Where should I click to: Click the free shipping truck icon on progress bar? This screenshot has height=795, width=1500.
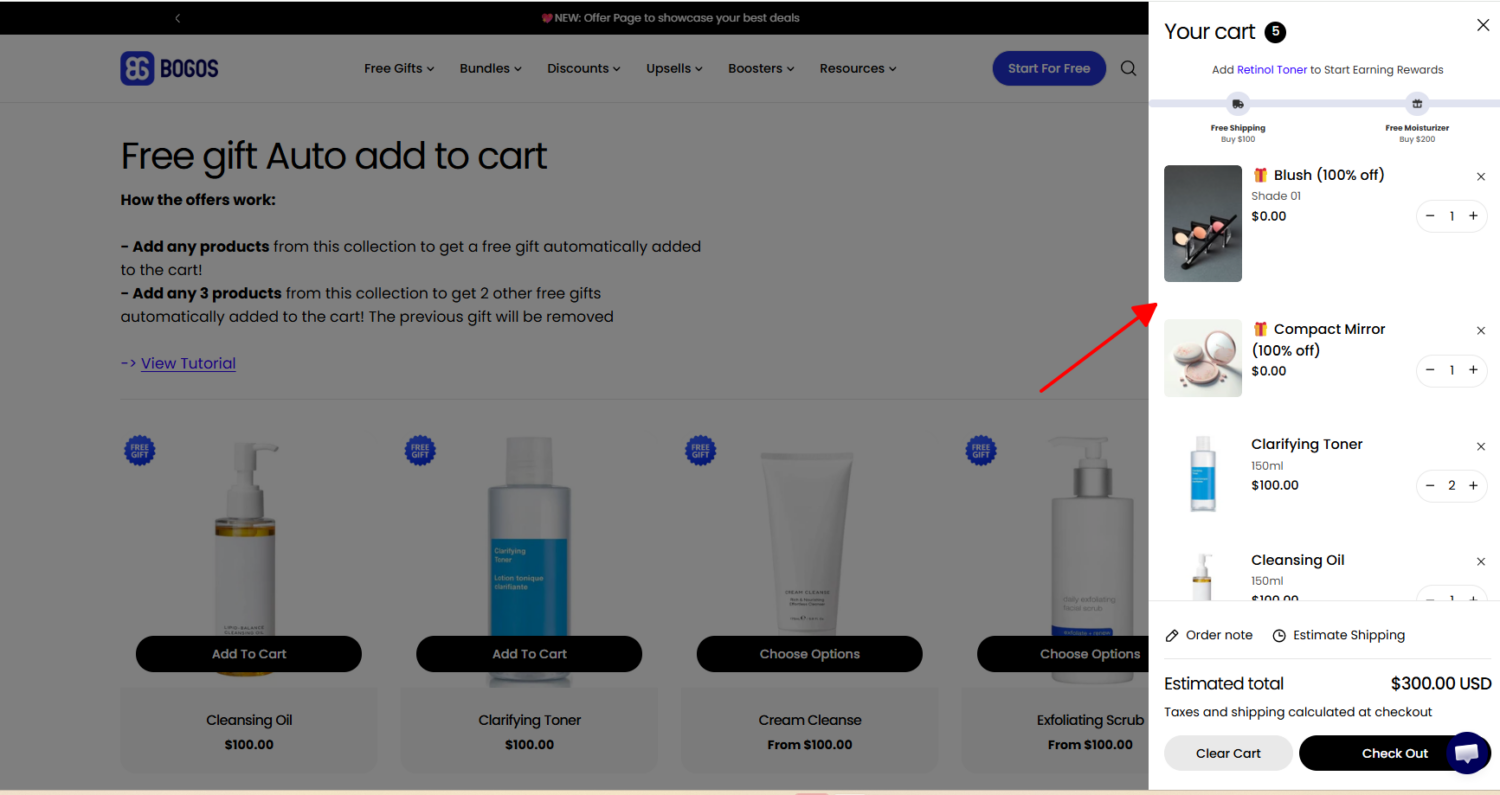coord(1238,103)
